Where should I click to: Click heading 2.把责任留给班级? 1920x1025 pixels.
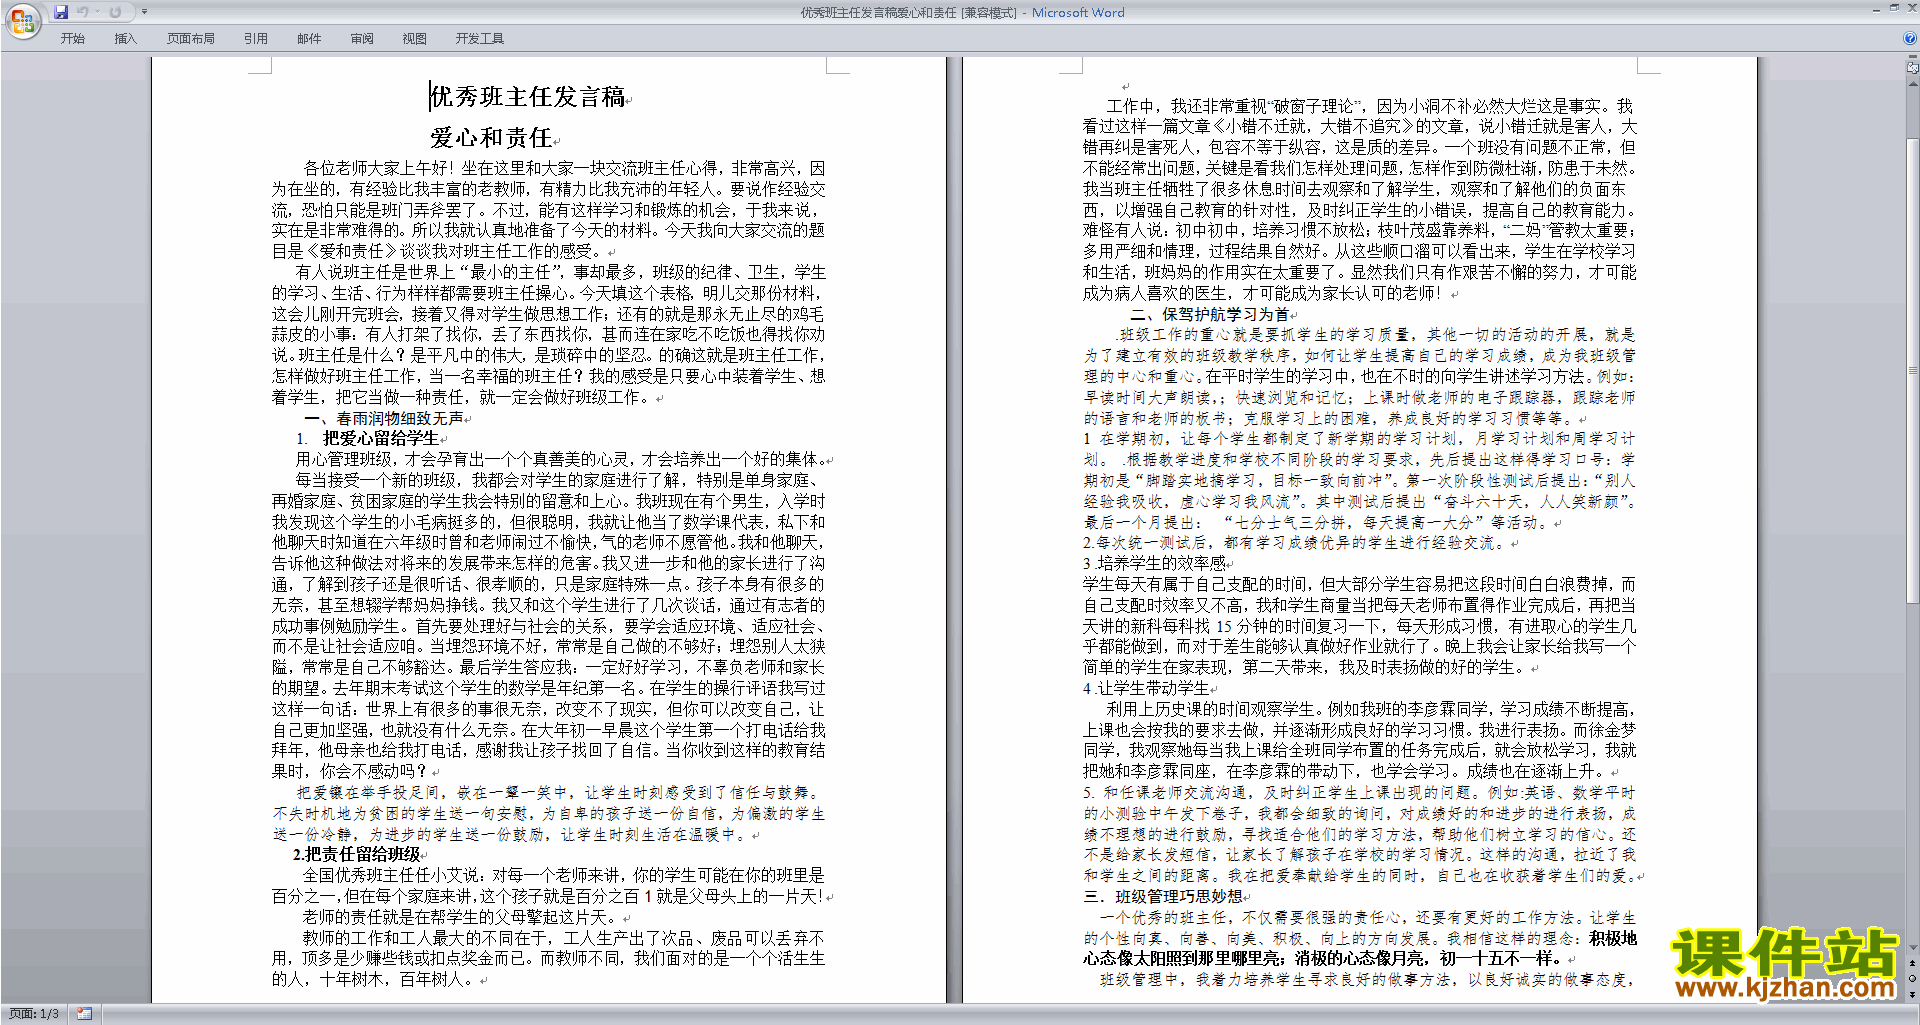[x=356, y=855]
